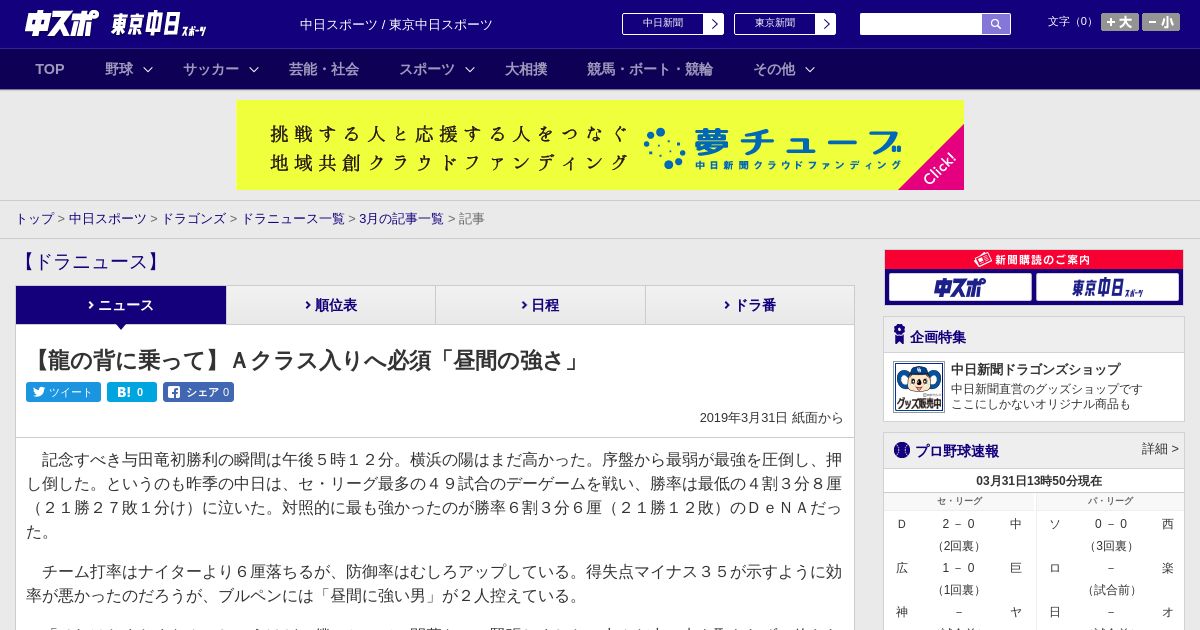Click arrow next to 東京新聞 button

(x=826, y=24)
